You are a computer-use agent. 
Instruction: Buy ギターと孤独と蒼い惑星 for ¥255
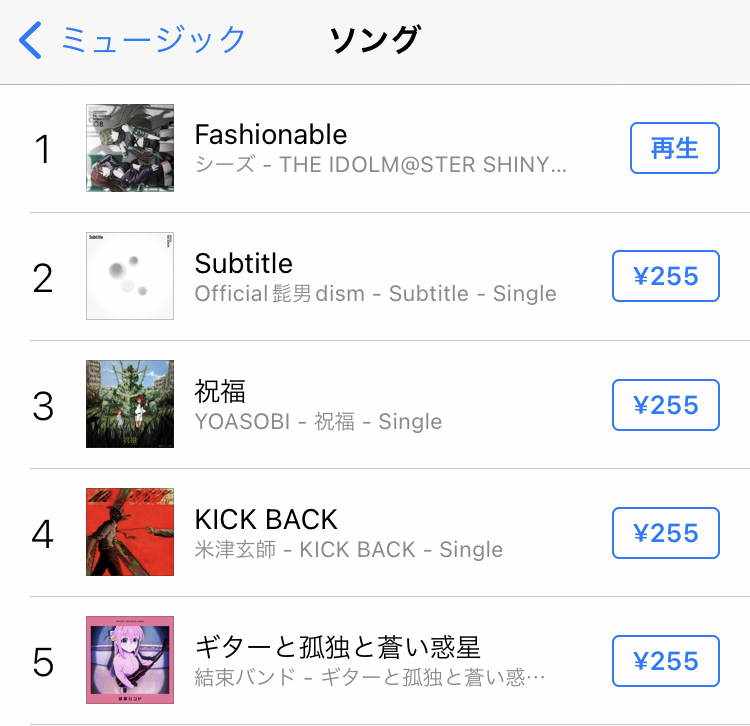(x=665, y=661)
